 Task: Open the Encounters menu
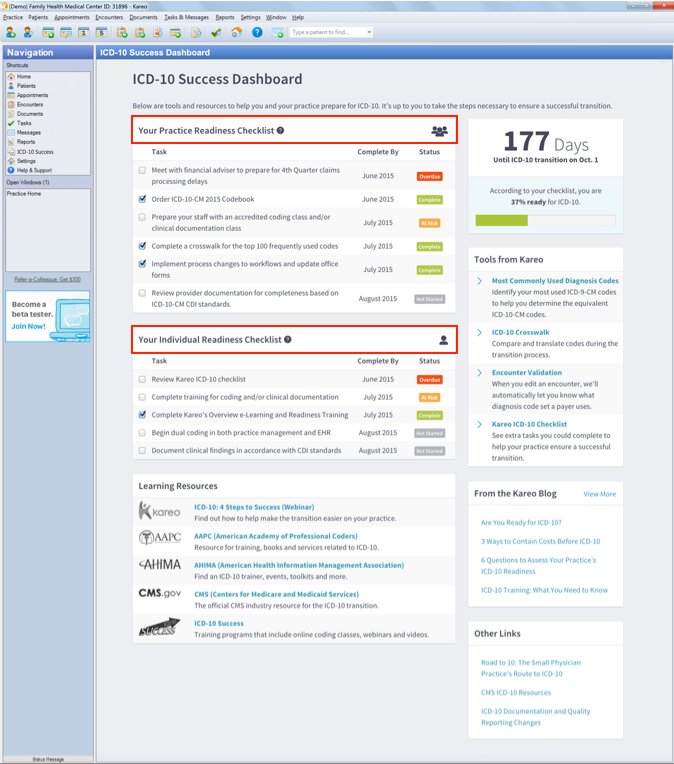tap(109, 17)
